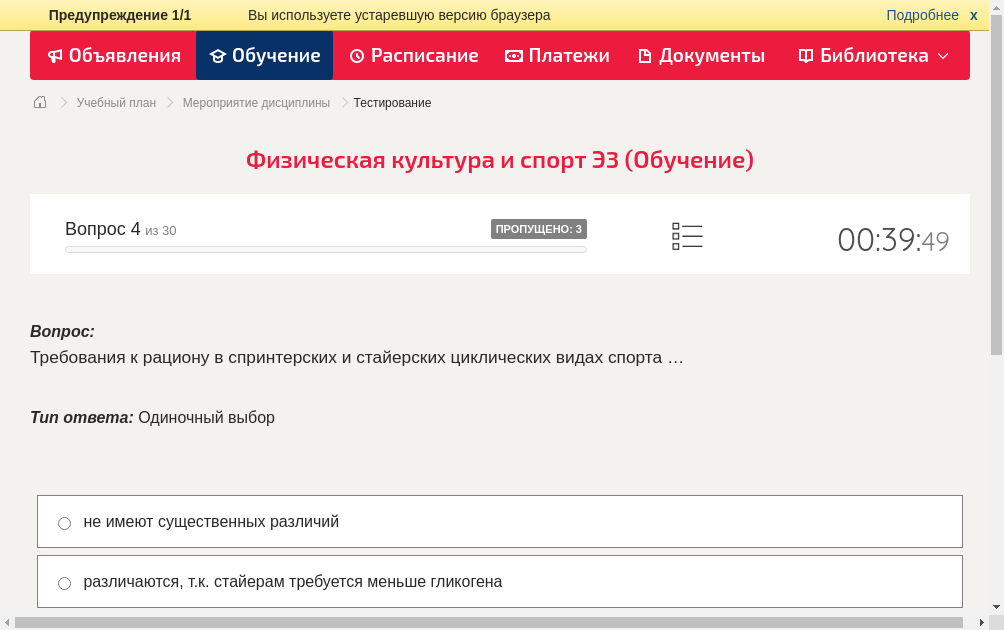Go to Мероприятие дисциплины breadcrumb
This screenshot has height=630, width=1004.
(x=256, y=103)
